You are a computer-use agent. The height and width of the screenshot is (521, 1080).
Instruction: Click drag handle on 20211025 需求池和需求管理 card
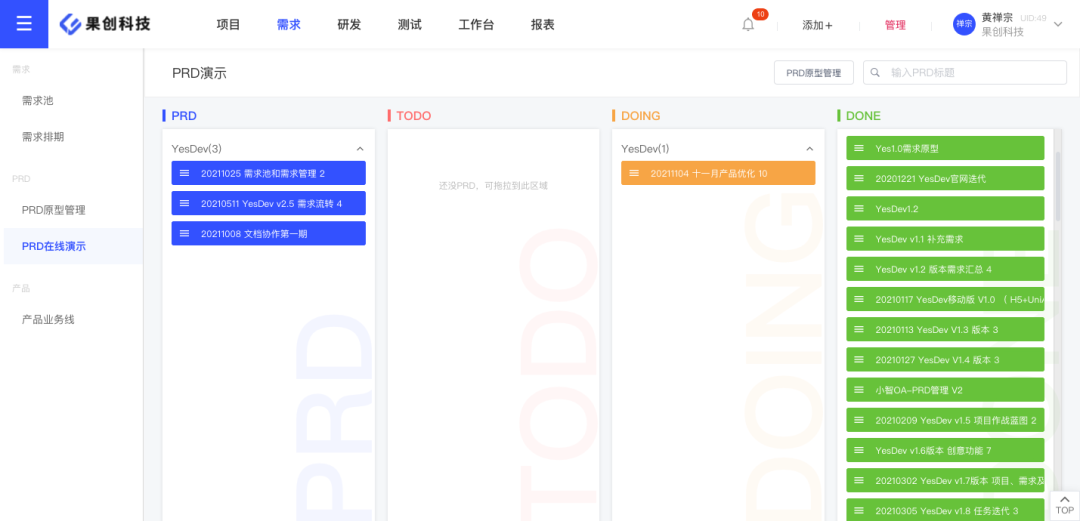click(x=185, y=173)
